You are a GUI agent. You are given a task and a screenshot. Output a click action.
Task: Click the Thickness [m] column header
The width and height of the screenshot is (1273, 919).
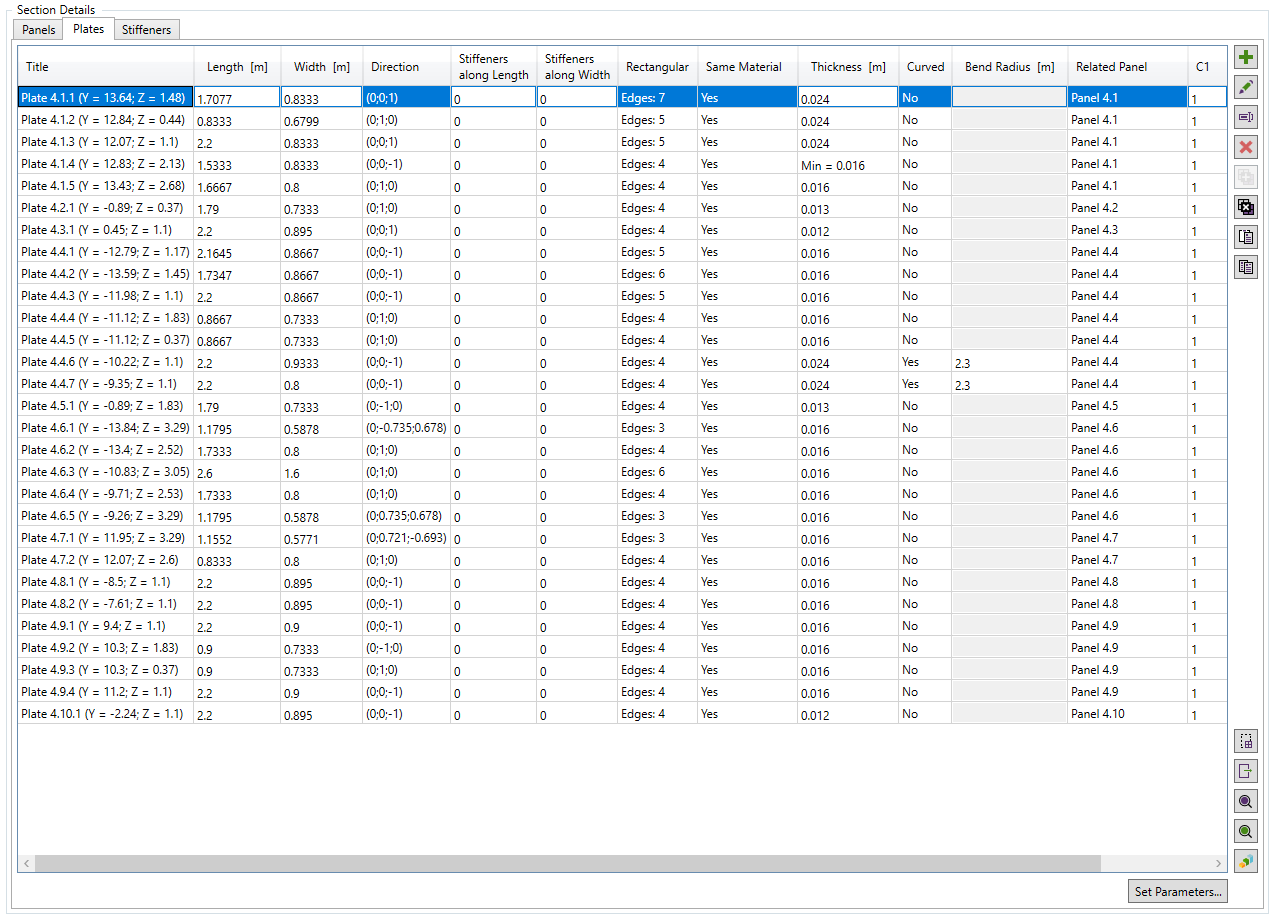847,67
